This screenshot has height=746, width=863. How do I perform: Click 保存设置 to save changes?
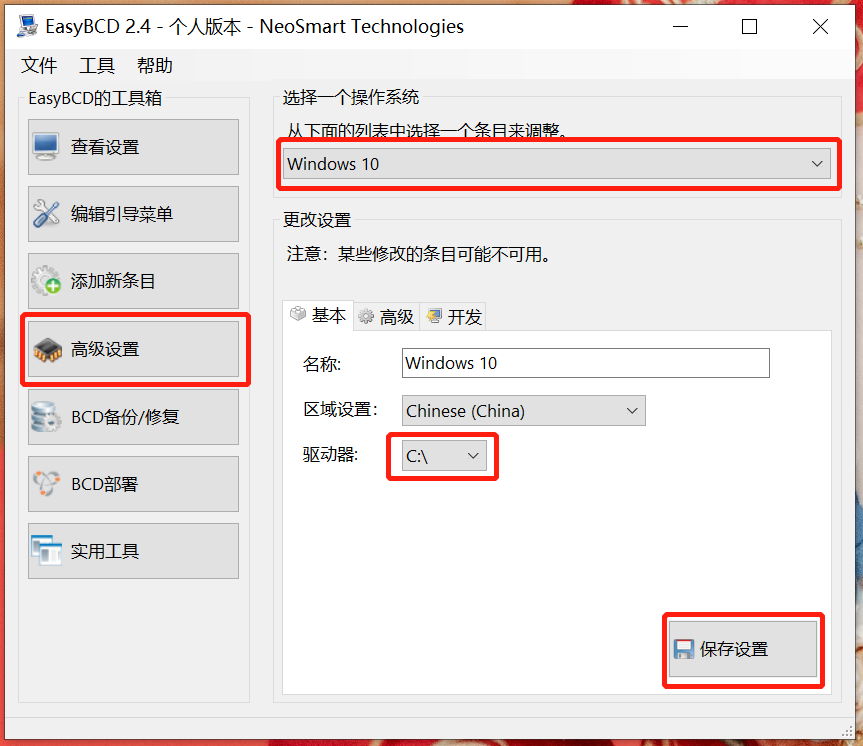[x=742, y=649]
